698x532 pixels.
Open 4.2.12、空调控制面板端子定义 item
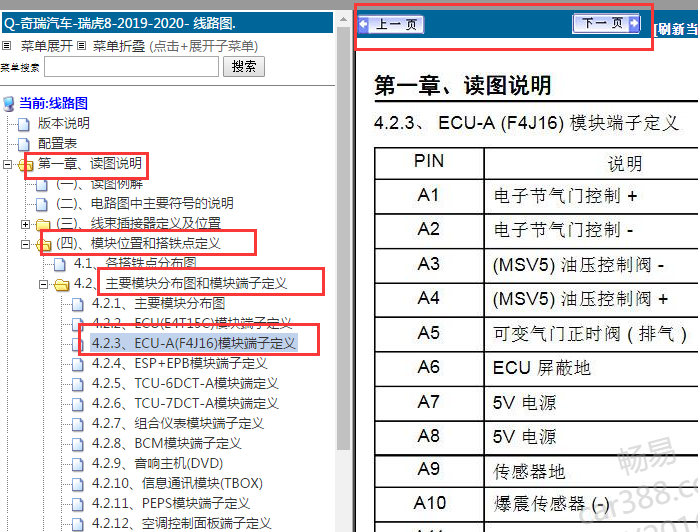pos(182,524)
